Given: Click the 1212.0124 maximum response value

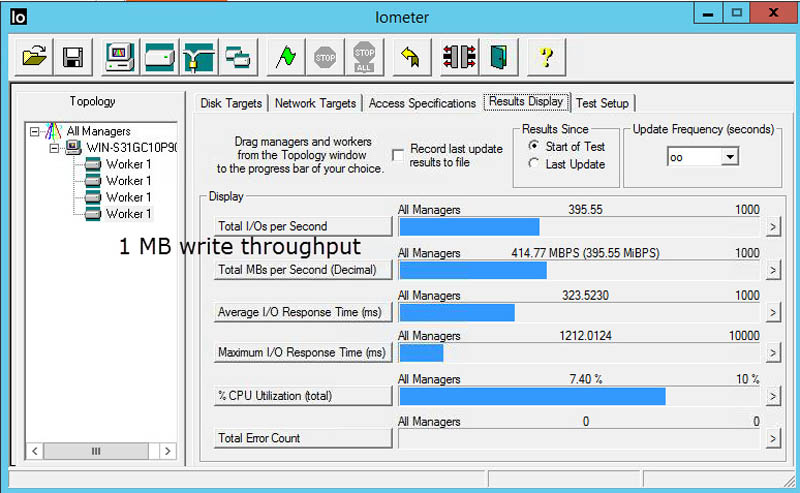Looking at the screenshot, I should pyautogui.click(x=585, y=336).
